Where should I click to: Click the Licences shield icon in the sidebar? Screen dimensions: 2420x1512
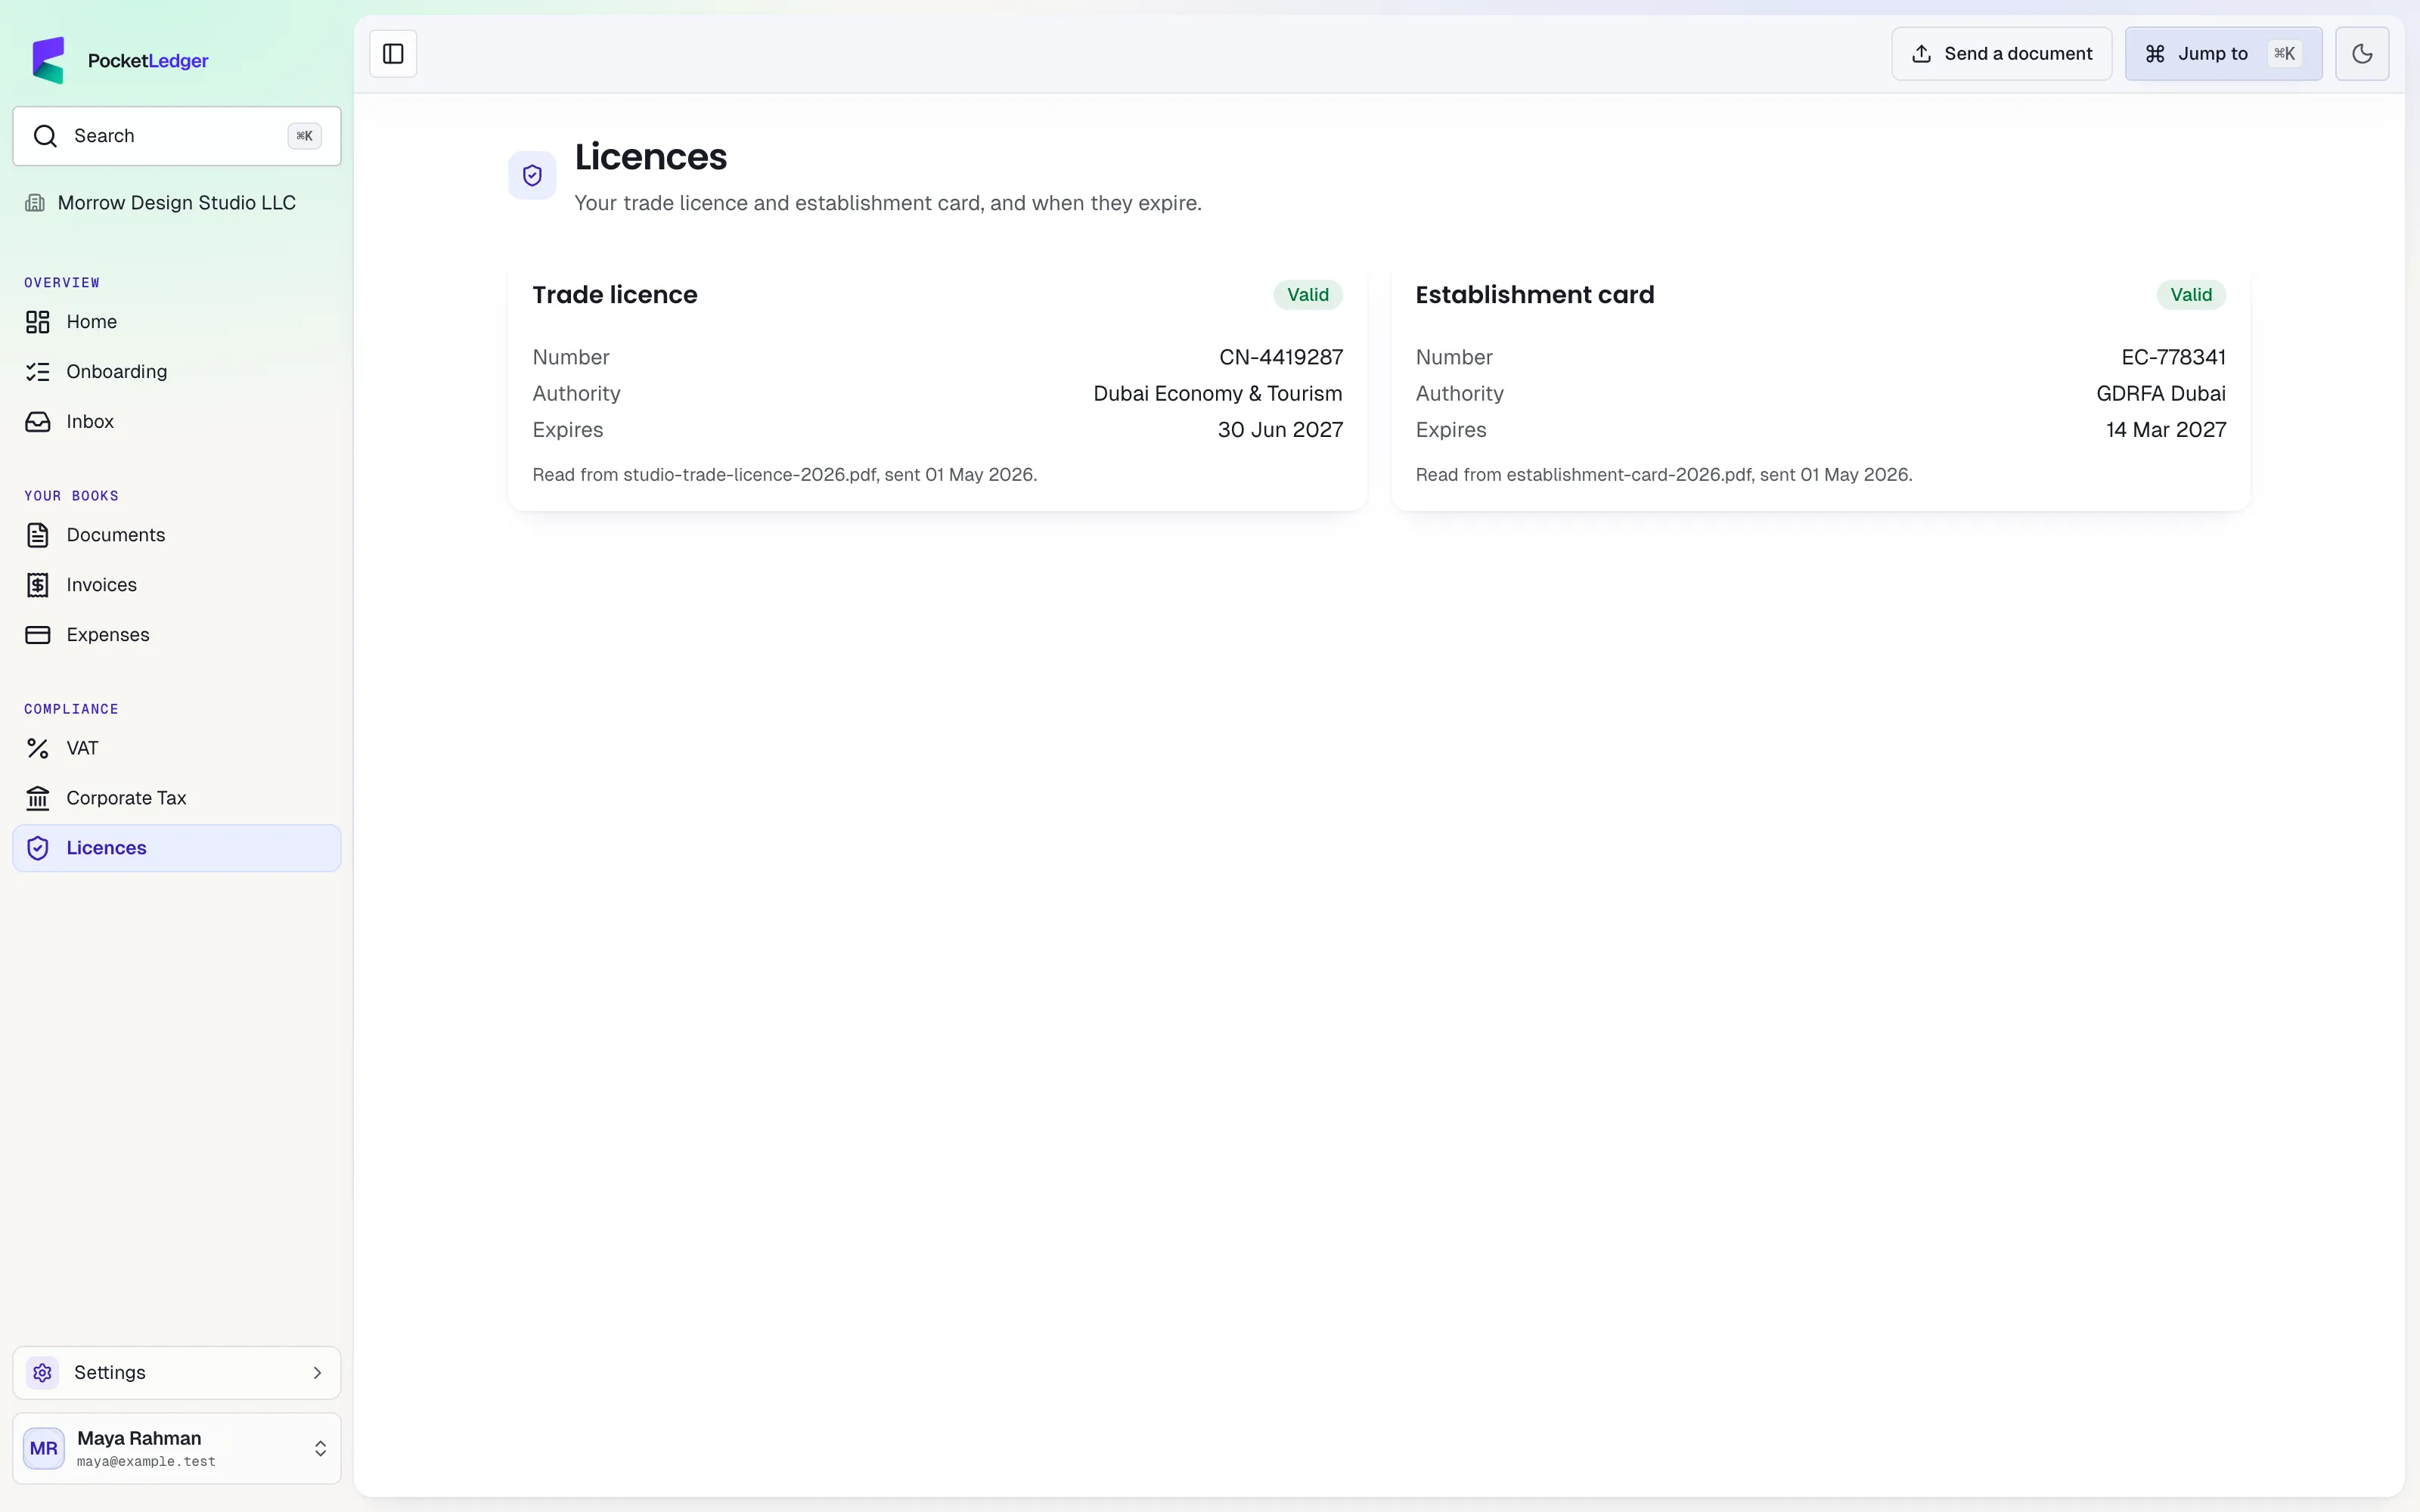tap(38, 848)
